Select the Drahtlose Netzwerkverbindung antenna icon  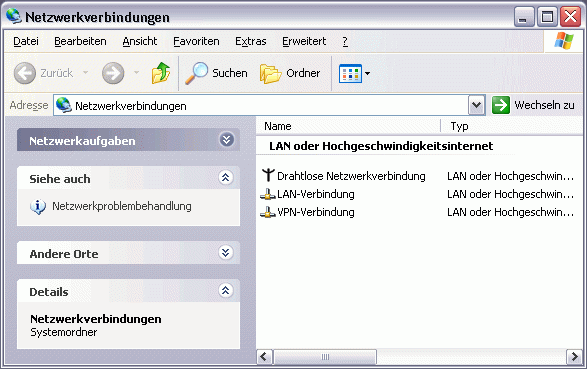coord(268,176)
